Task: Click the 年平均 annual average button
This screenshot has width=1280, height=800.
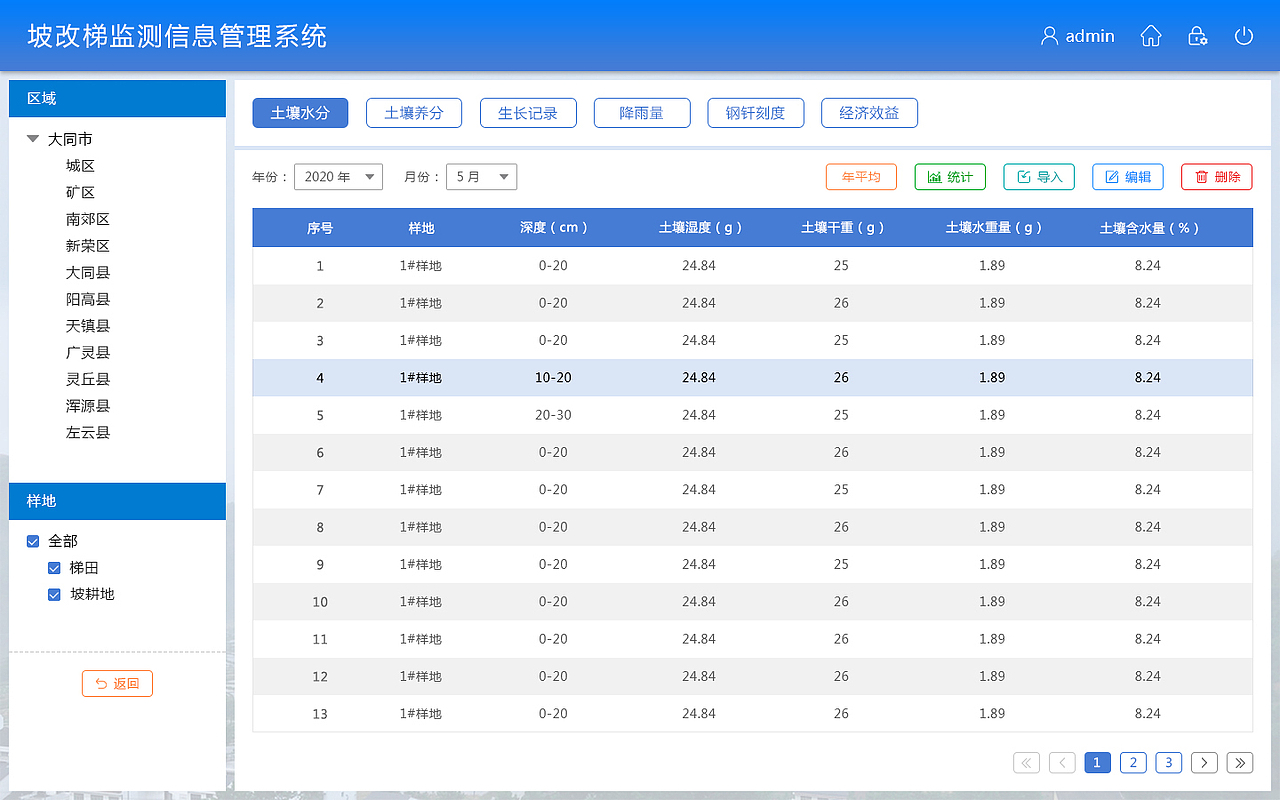Action: [x=861, y=176]
